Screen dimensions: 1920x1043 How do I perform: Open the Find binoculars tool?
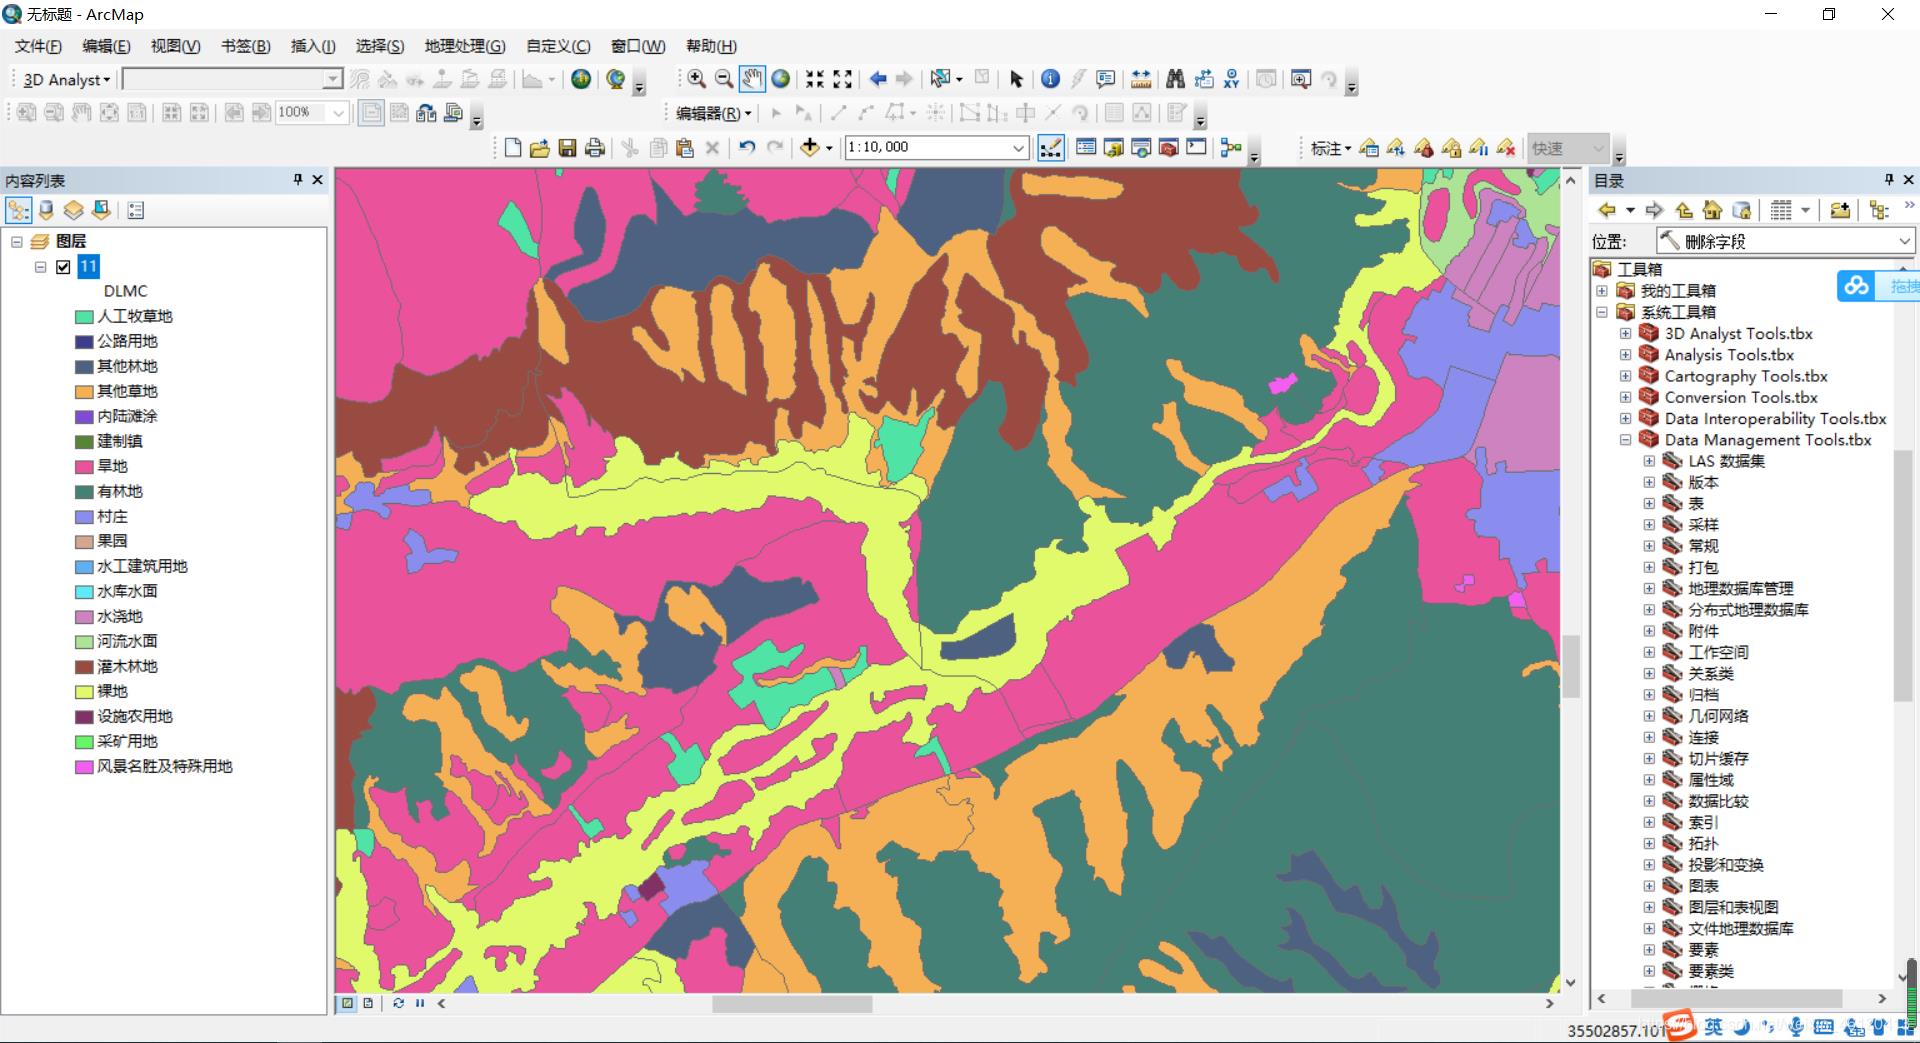[1175, 79]
